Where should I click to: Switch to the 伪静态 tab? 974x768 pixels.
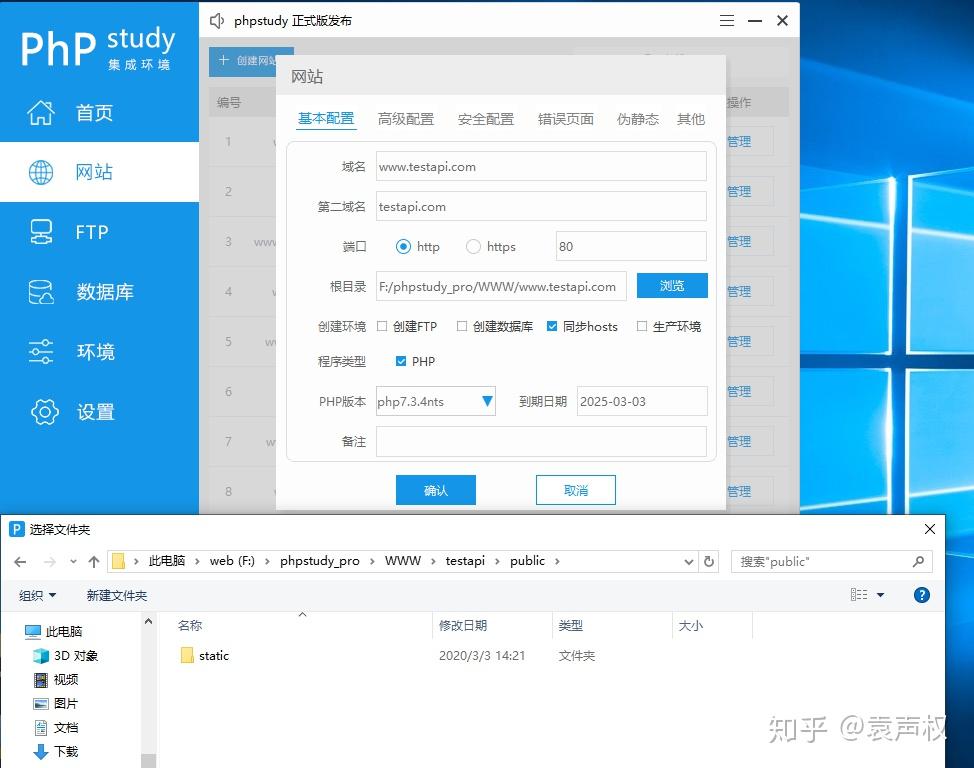click(637, 118)
